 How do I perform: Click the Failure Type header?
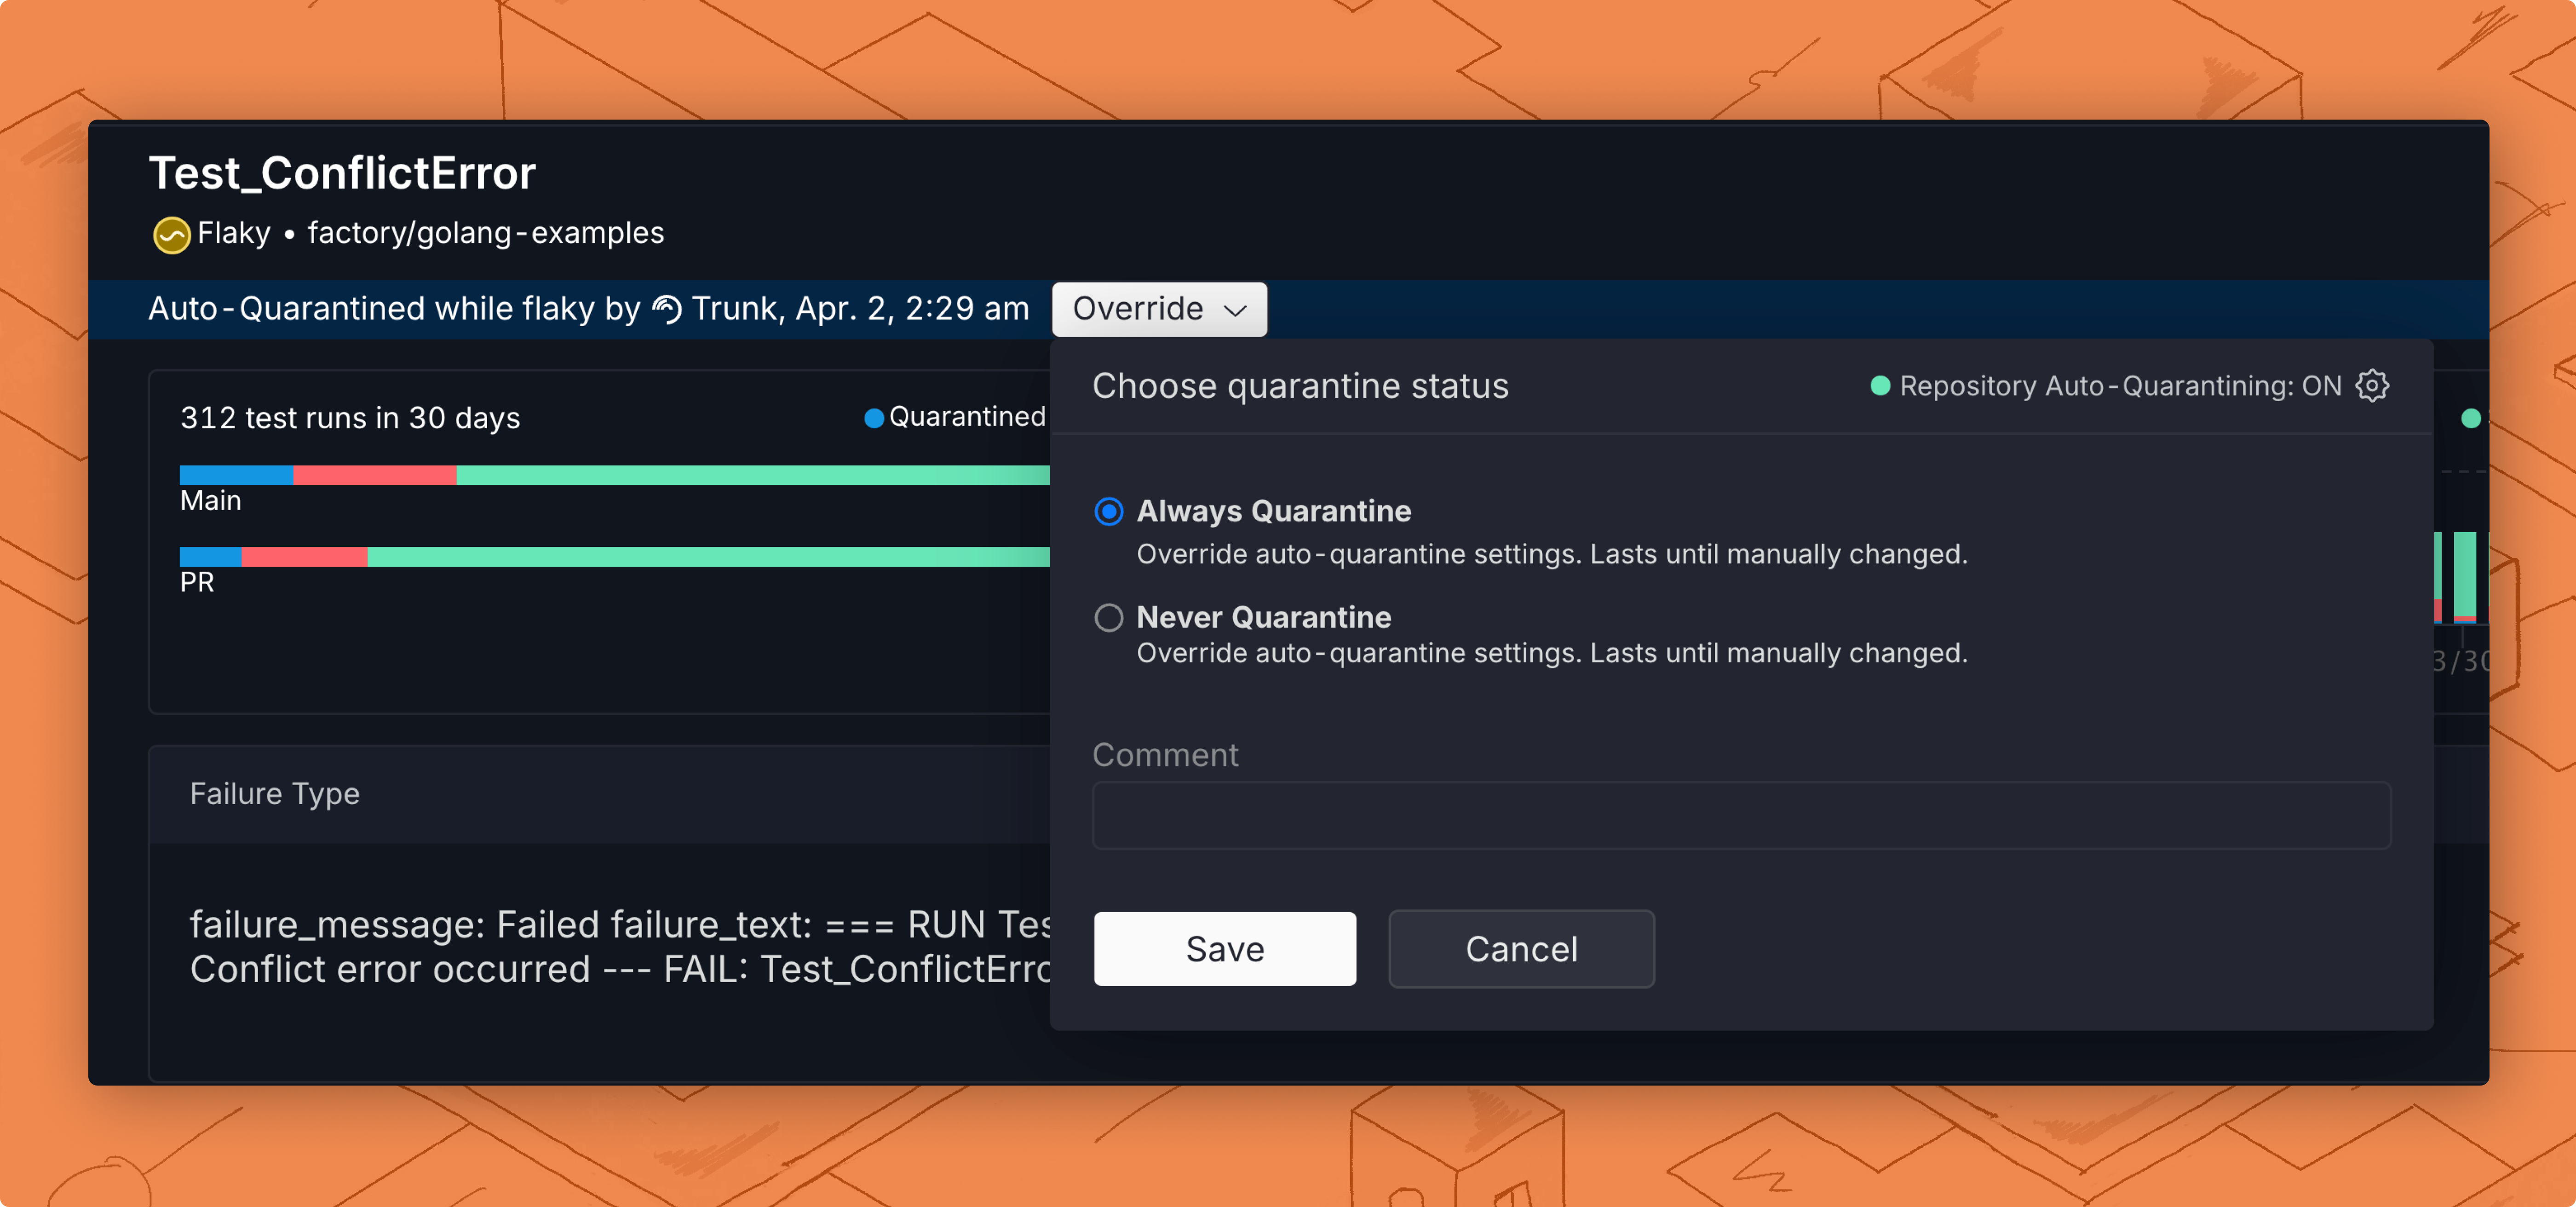click(x=275, y=794)
